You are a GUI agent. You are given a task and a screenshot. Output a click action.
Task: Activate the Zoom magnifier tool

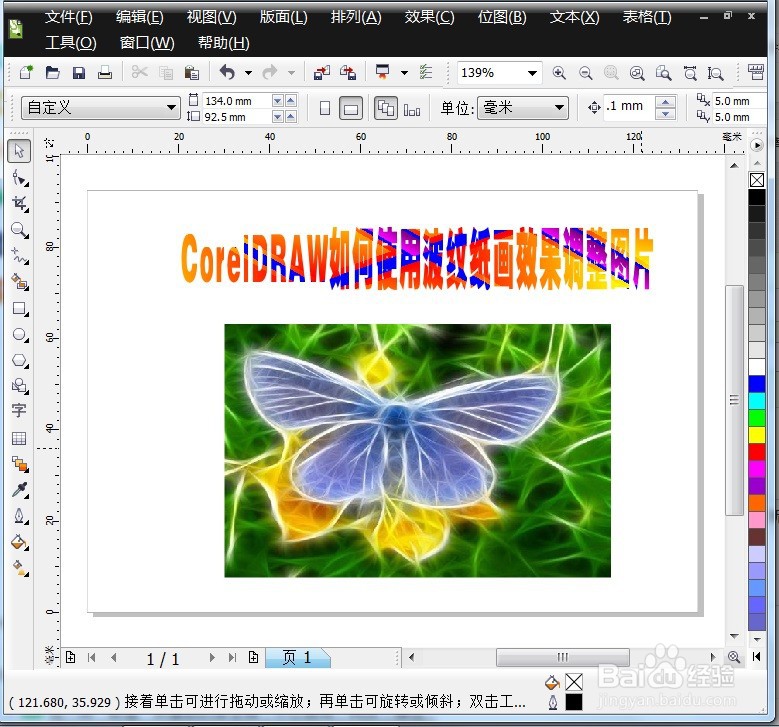[19, 230]
